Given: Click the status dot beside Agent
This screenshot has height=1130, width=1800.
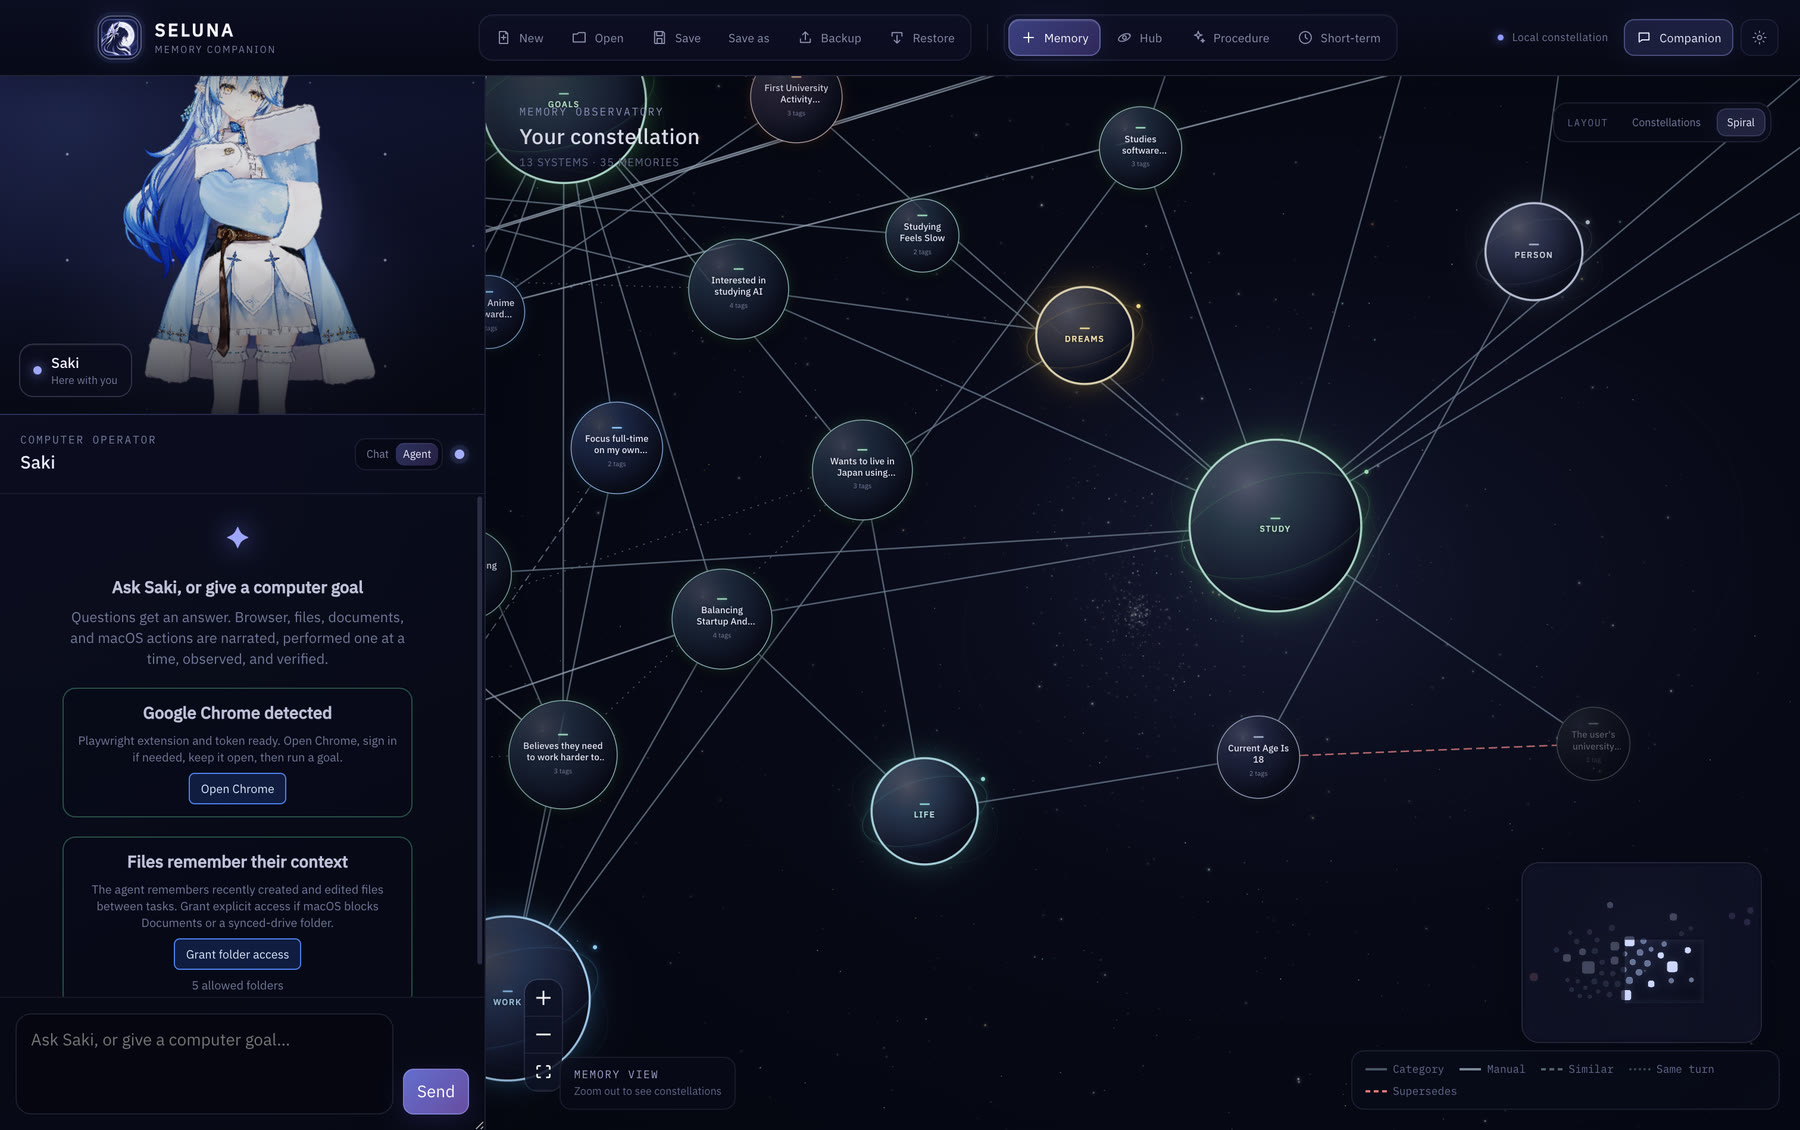Looking at the screenshot, I should tap(459, 454).
